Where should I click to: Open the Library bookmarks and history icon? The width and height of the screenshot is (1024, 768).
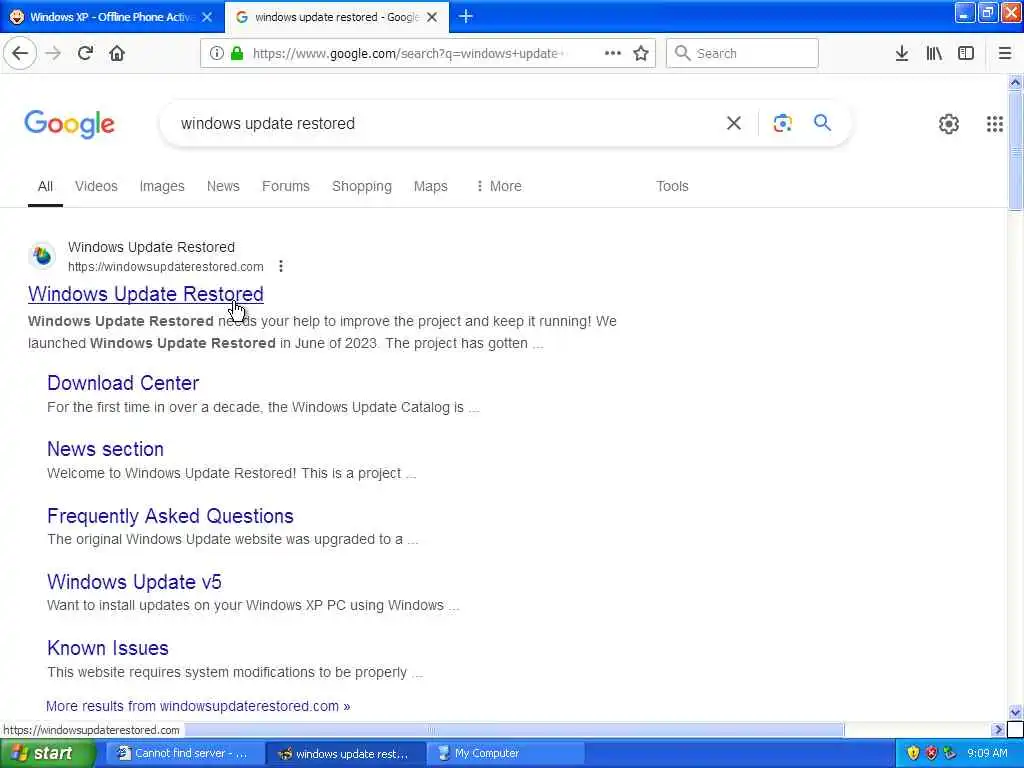point(934,54)
